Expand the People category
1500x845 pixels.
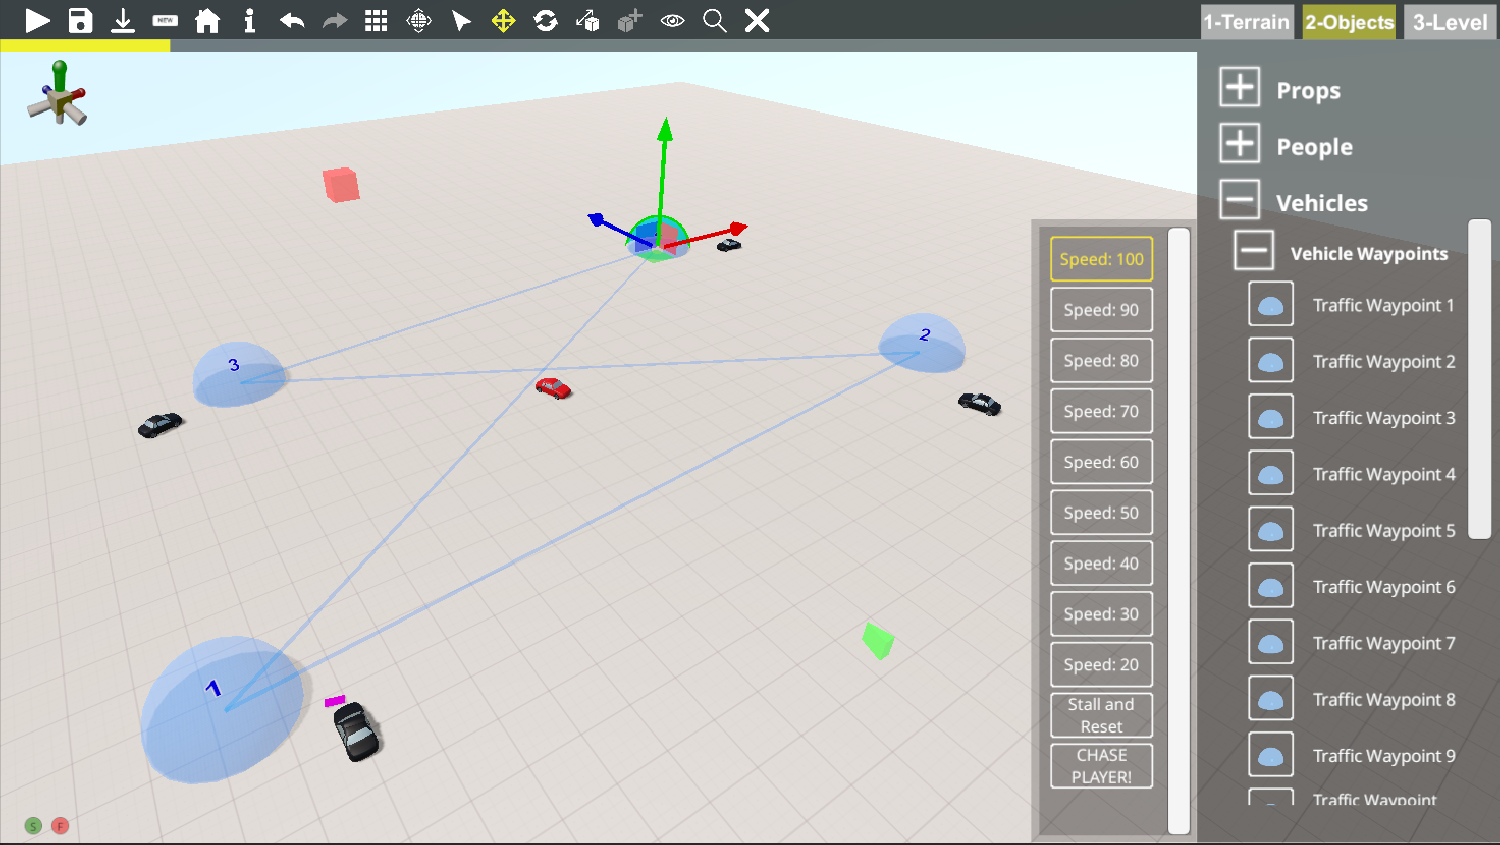pyautogui.click(x=1239, y=143)
